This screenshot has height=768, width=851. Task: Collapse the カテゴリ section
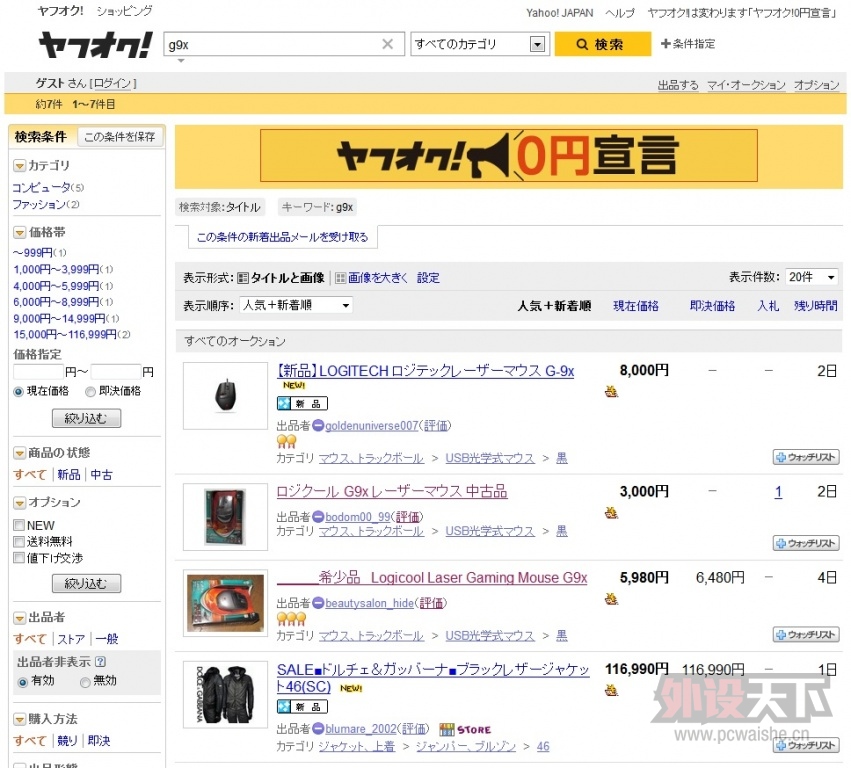pos(20,166)
